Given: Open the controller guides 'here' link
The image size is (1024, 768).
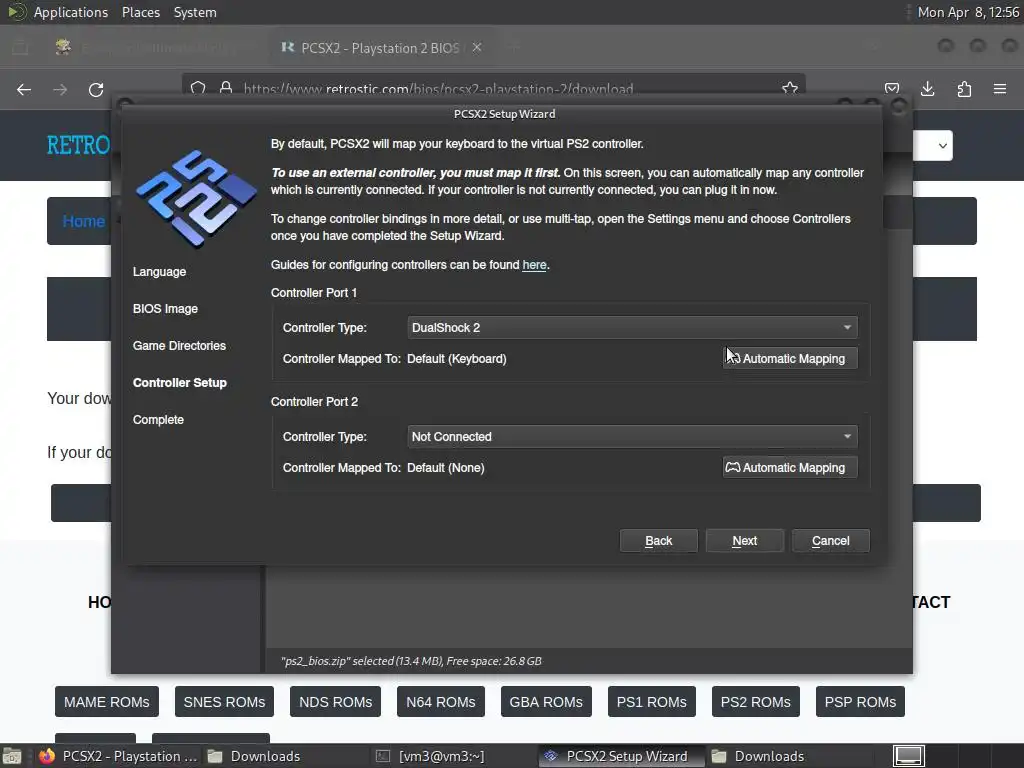Looking at the screenshot, I should coord(534,265).
